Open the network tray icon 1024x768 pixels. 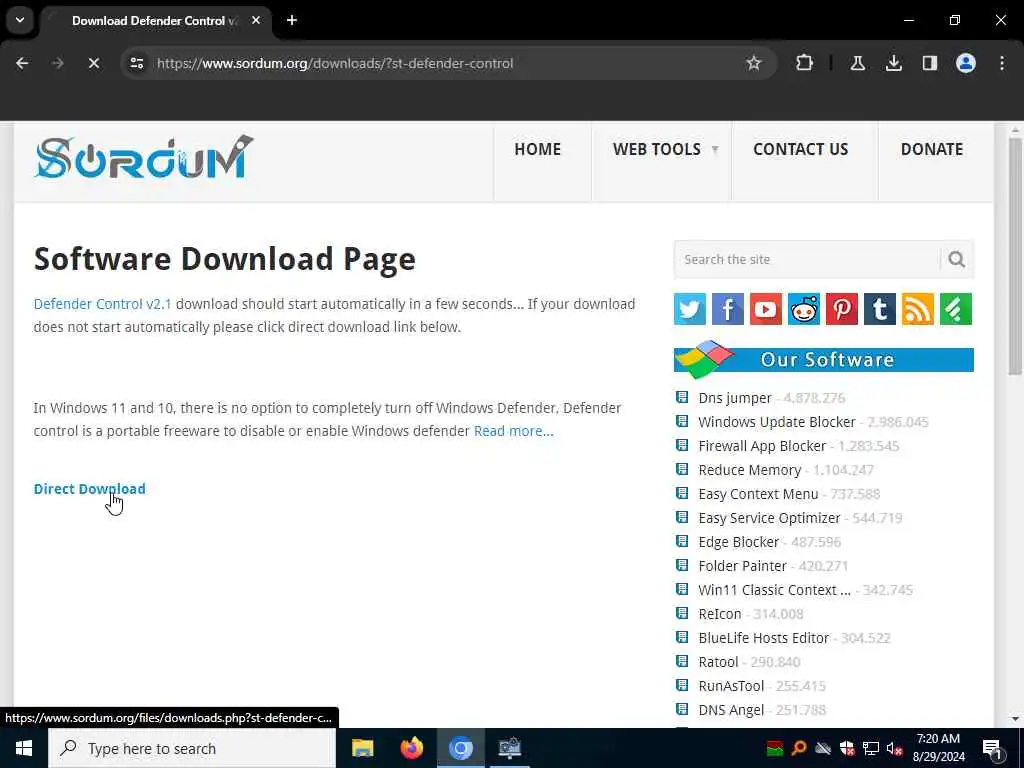pos(871,748)
